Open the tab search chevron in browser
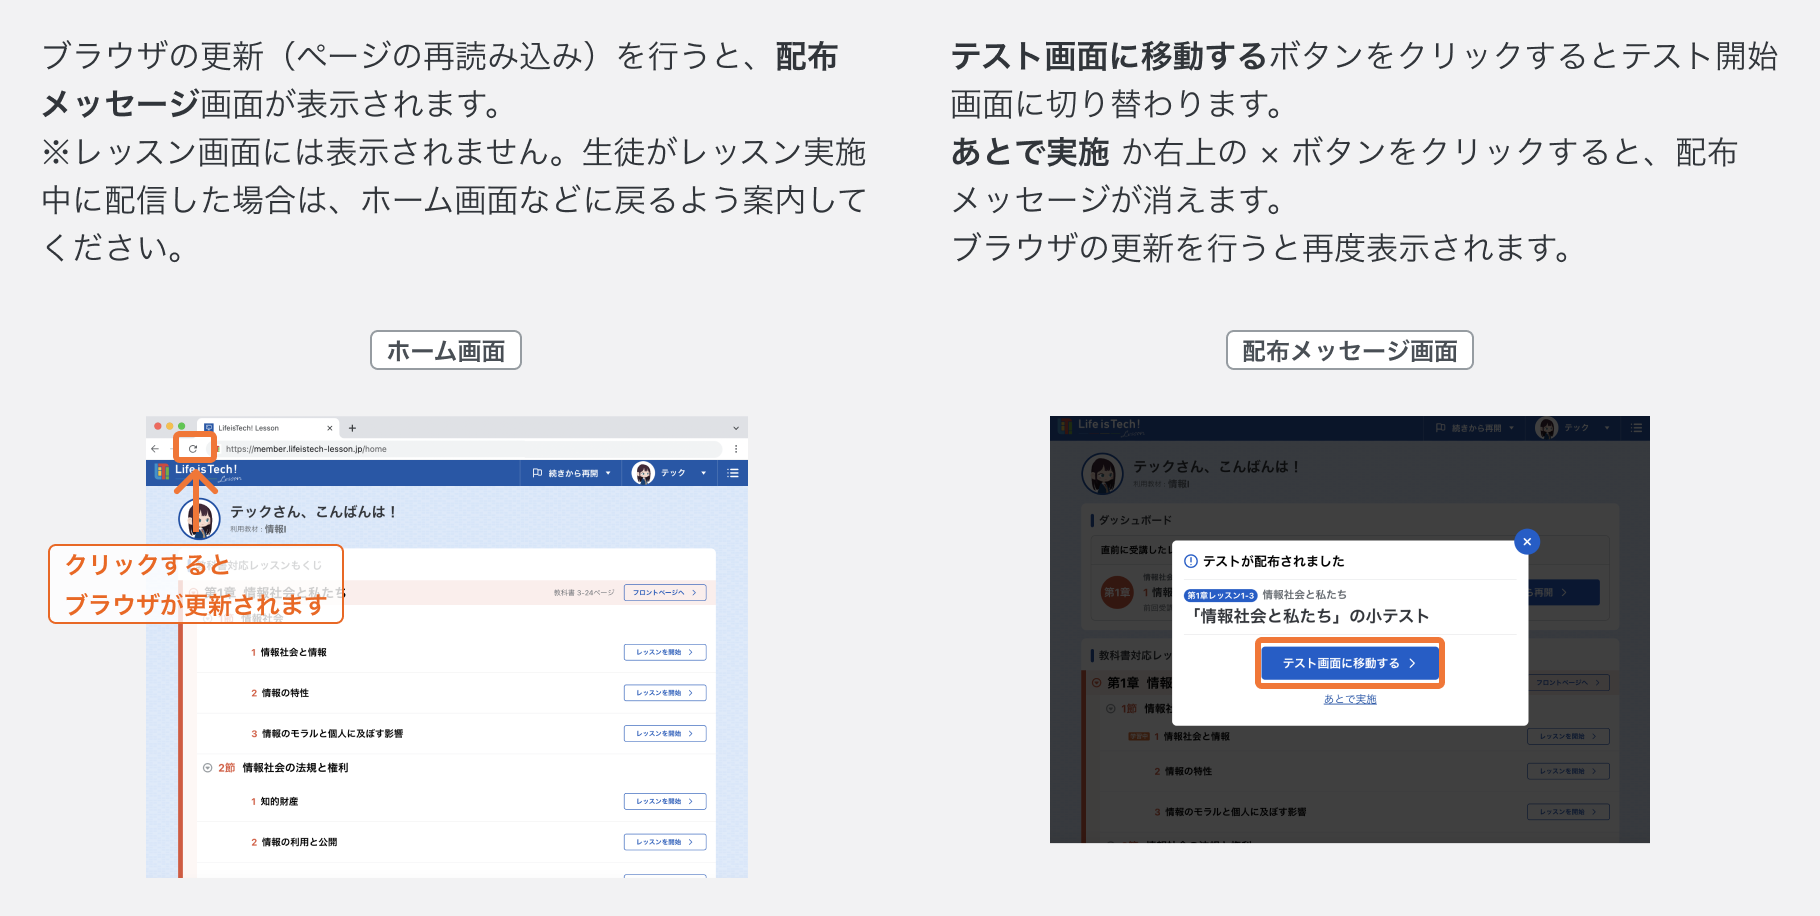The width and height of the screenshot is (1820, 916). click(x=736, y=428)
